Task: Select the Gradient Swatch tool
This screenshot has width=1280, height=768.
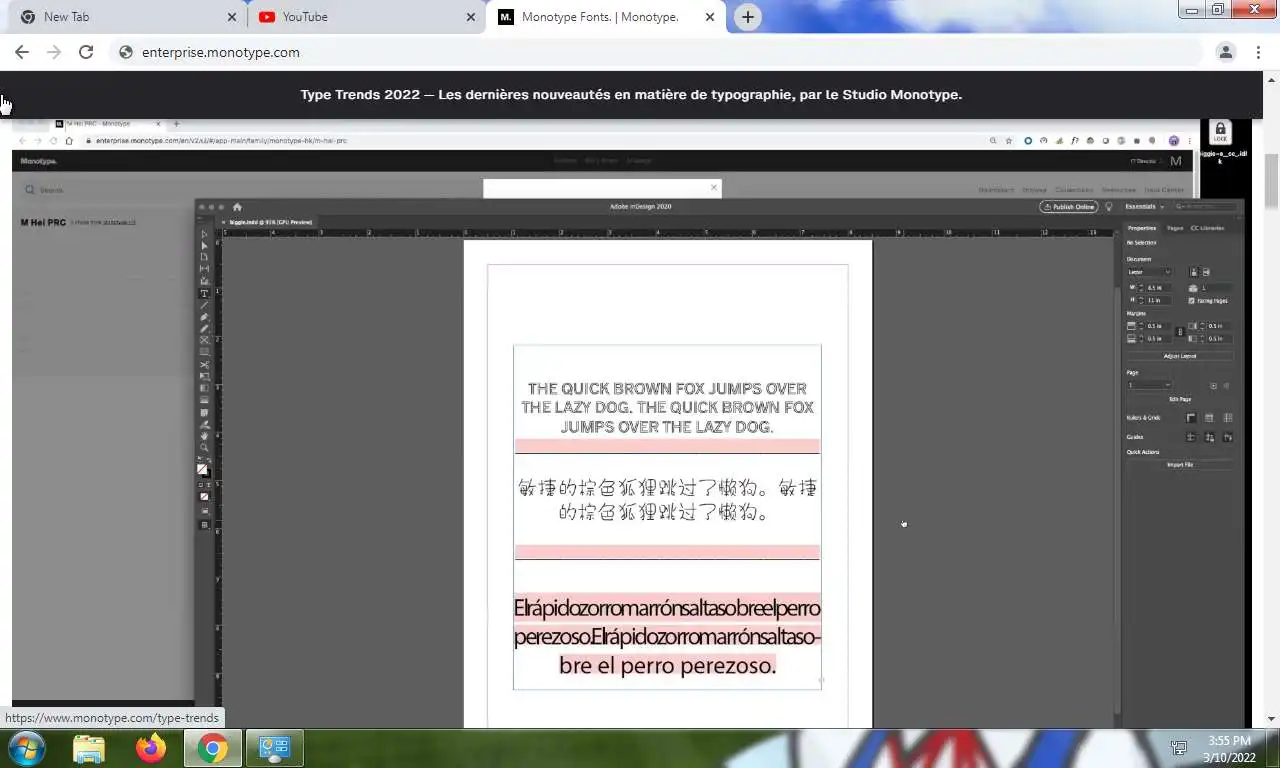Action: click(204, 388)
